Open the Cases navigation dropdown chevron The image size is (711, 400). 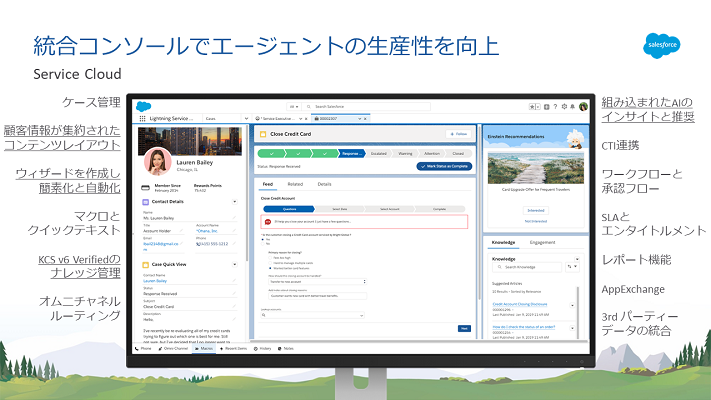pyautogui.click(x=246, y=119)
